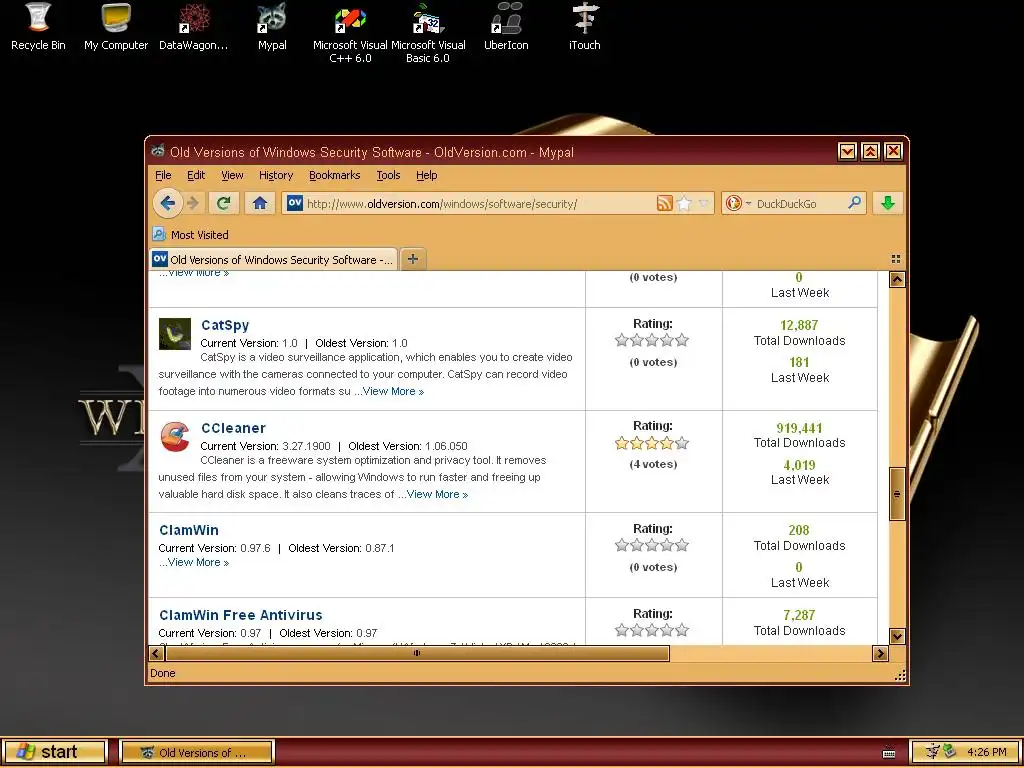Click CatSpy's 12,887 total downloads figure

[799, 325]
